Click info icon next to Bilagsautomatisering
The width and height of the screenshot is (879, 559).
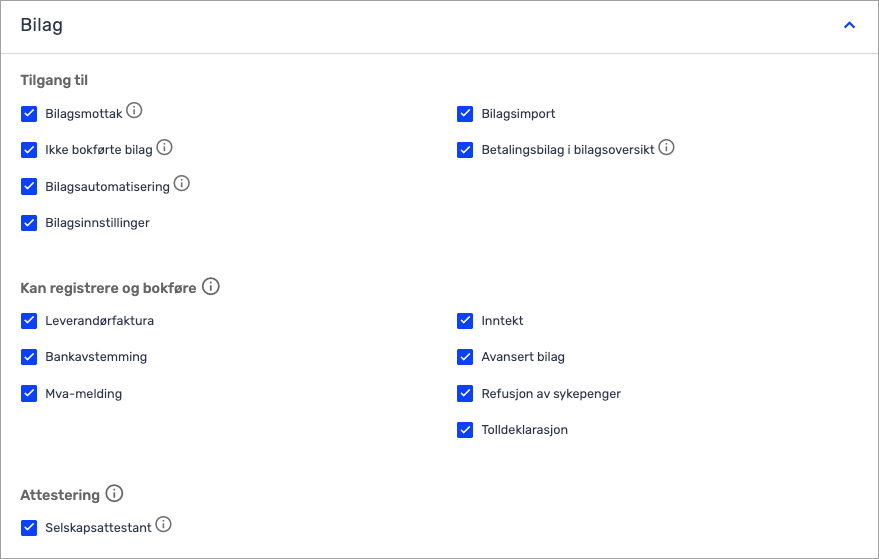coord(182,183)
